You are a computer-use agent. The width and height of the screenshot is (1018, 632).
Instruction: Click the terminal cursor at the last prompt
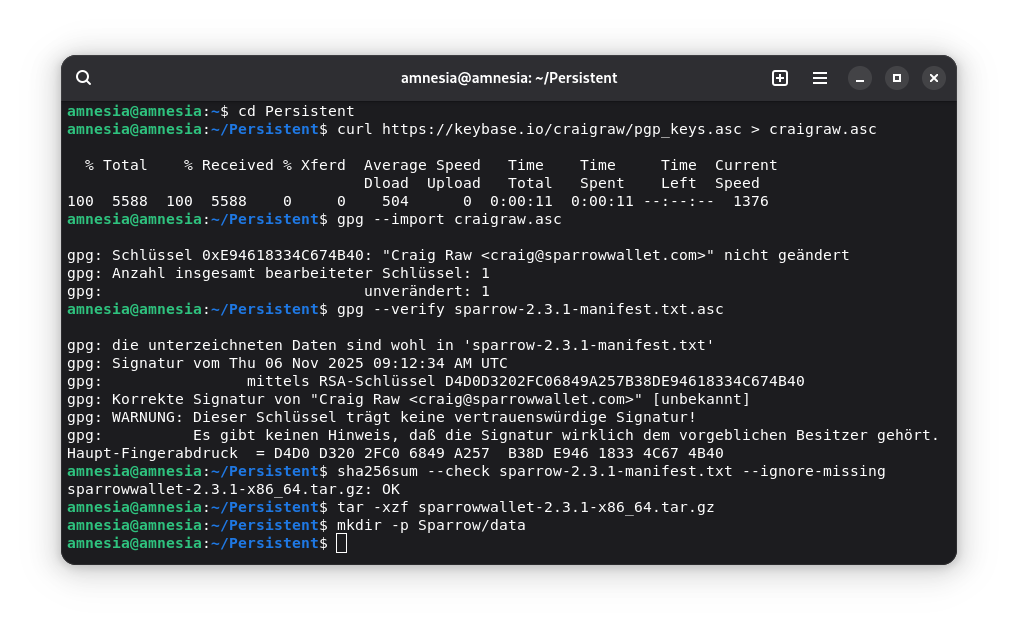(x=342, y=543)
